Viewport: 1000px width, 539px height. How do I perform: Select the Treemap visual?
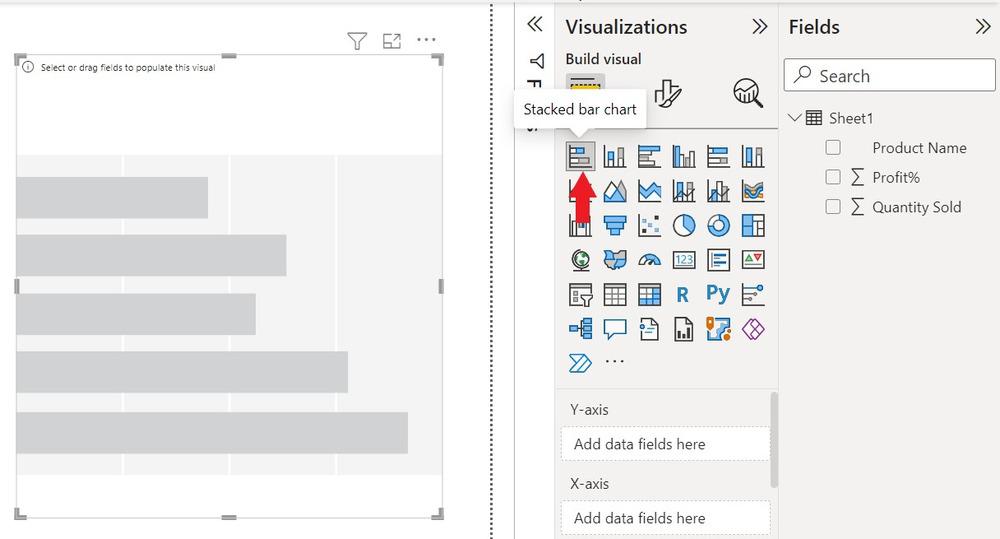(753, 225)
